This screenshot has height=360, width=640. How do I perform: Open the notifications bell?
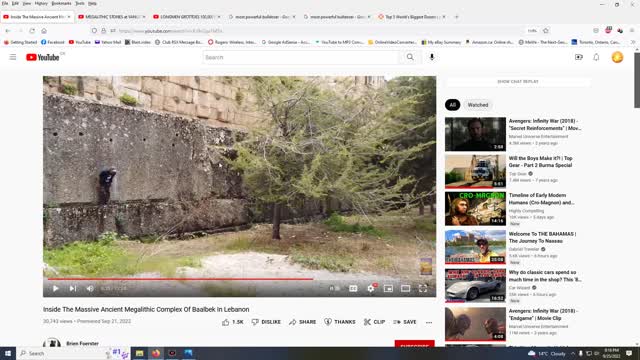pyautogui.click(x=596, y=57)
